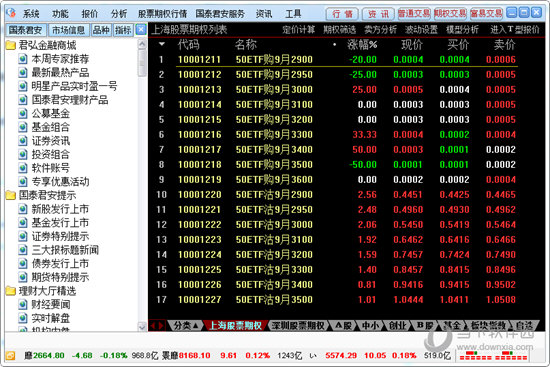Open 软件账号 page icon

pyautogui.click(x=23, y=168)
